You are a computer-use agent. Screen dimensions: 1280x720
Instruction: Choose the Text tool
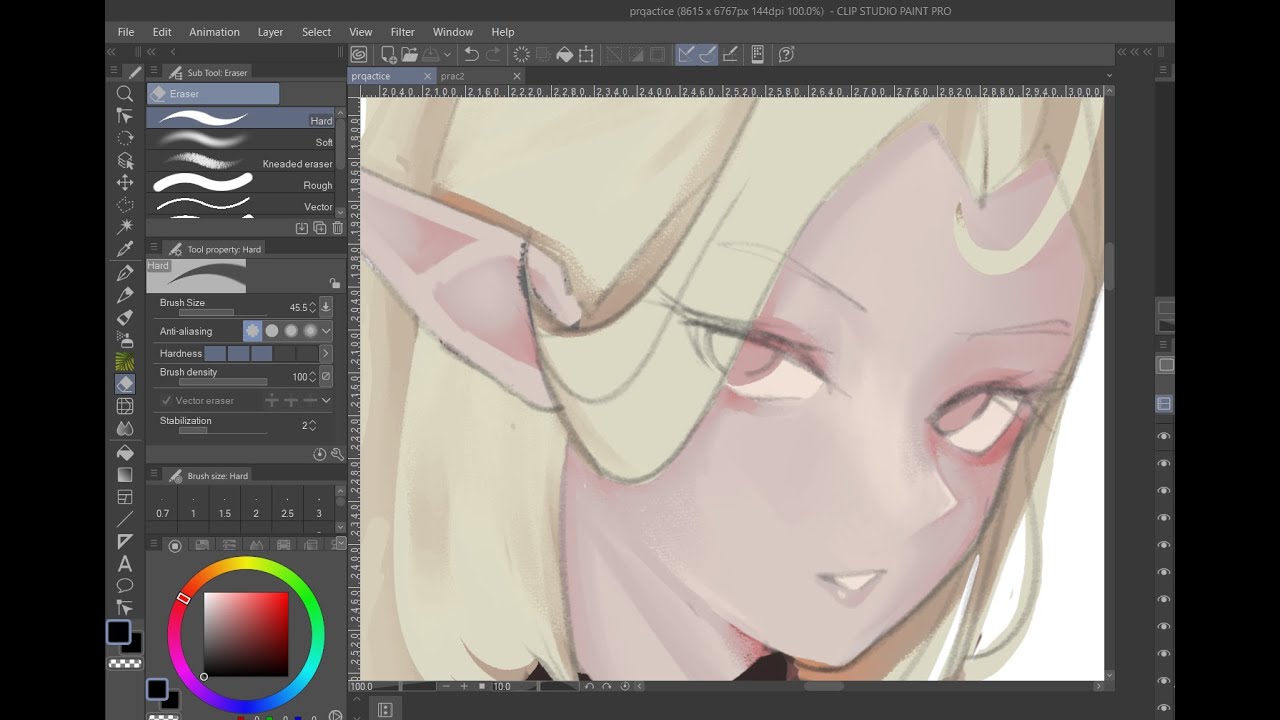(x=125, y=564)
